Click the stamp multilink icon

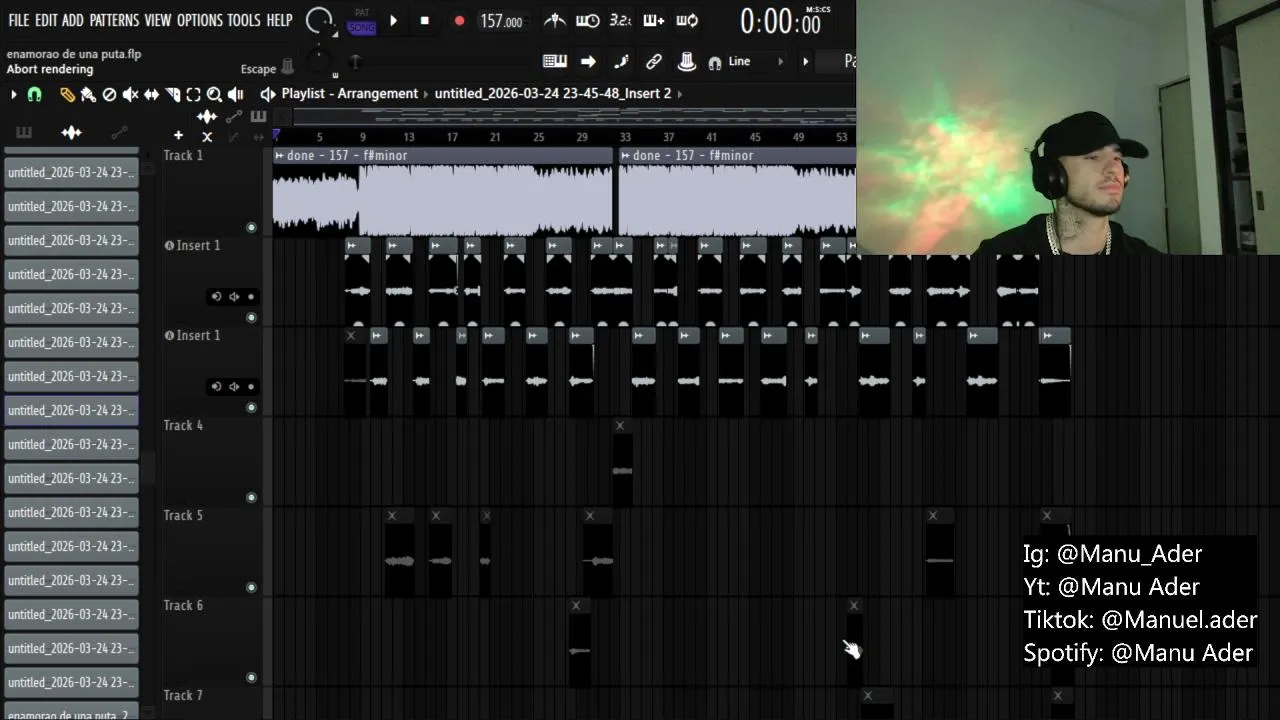[687, 61]
